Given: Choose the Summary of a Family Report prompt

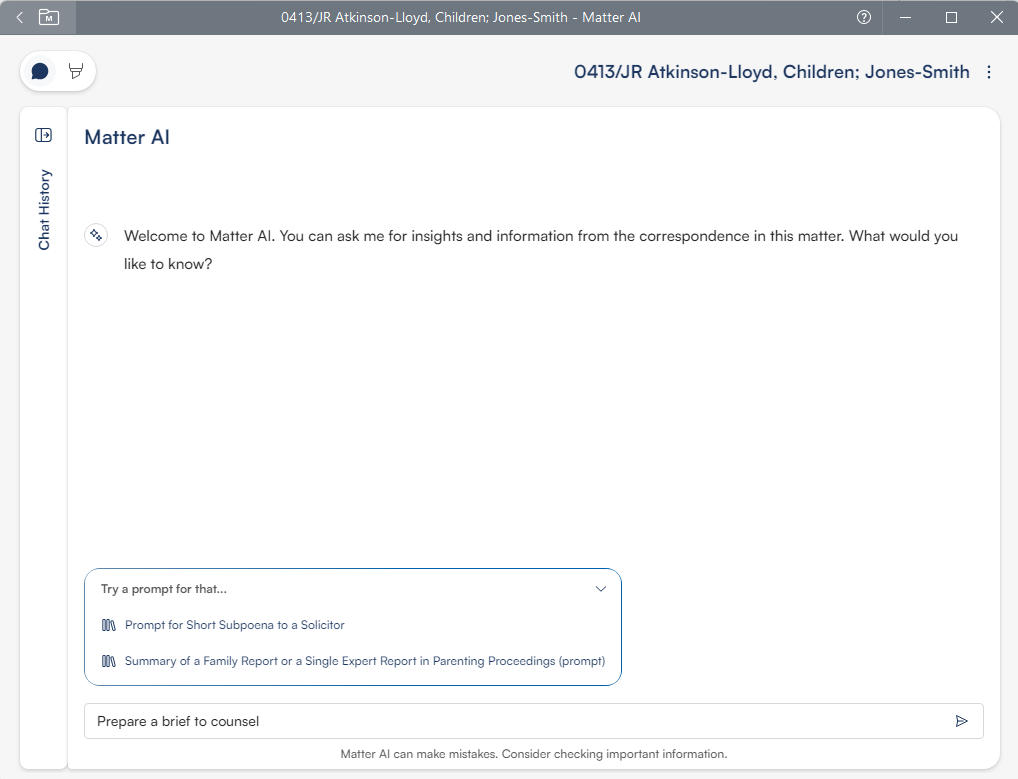Looking at the screenshot, I should tap(364, 661).
